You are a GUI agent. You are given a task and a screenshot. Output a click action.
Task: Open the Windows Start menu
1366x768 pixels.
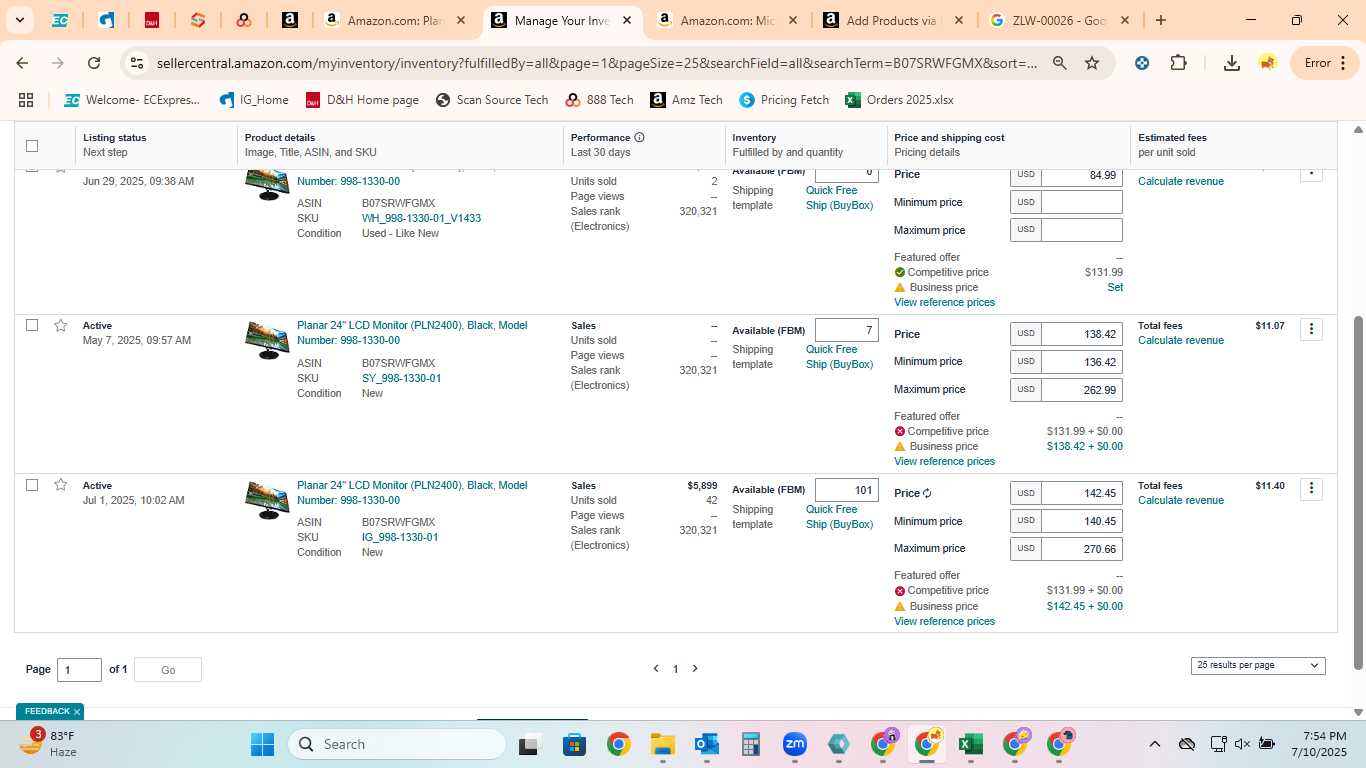[262, 744]
